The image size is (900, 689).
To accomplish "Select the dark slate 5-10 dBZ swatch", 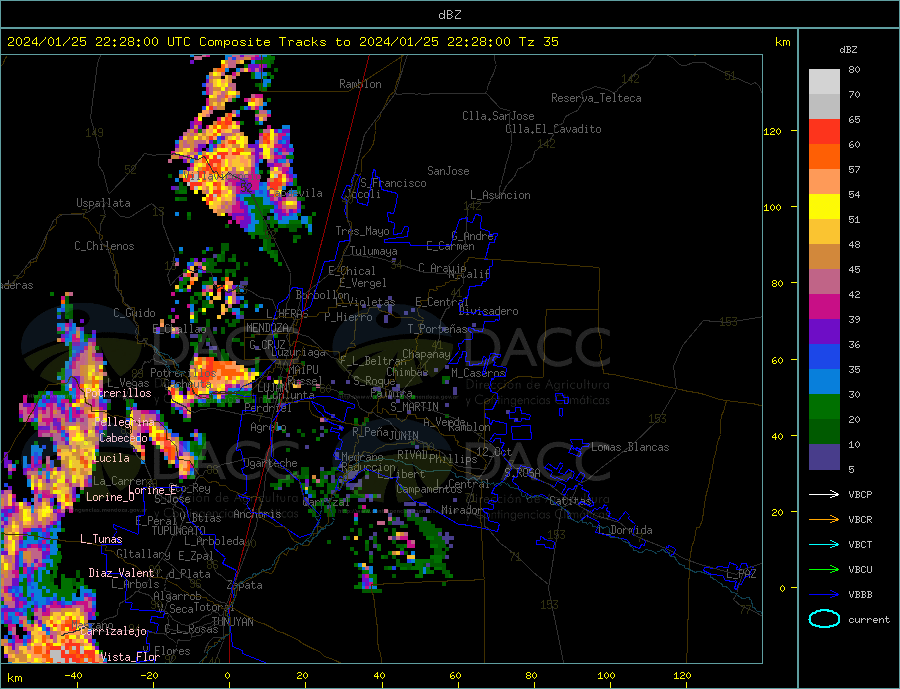I will point(824,457).
